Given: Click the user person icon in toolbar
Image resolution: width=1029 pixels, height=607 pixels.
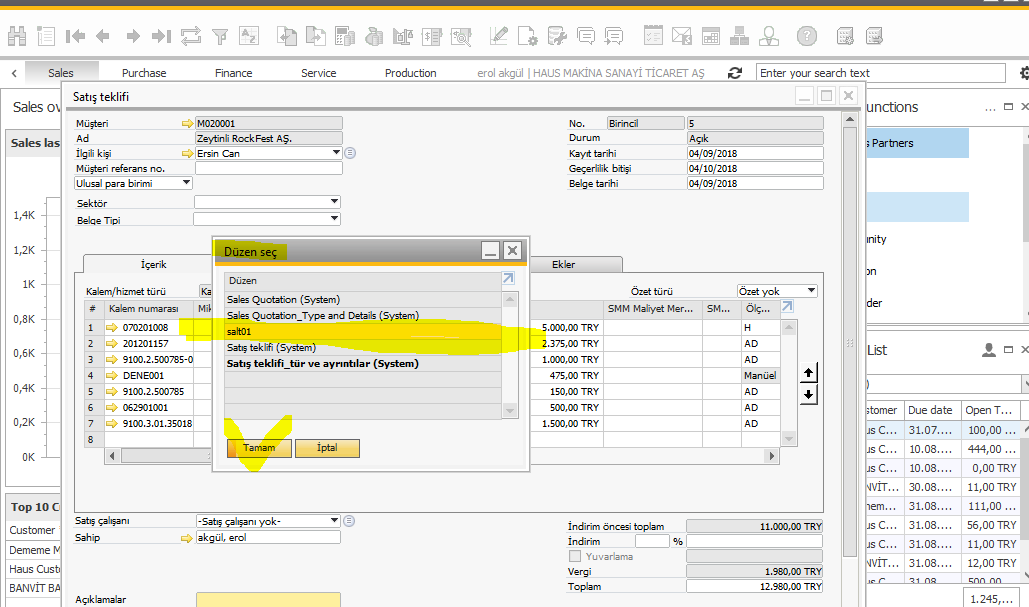Looking at the screenshot, I should click(x=769, y=37).
